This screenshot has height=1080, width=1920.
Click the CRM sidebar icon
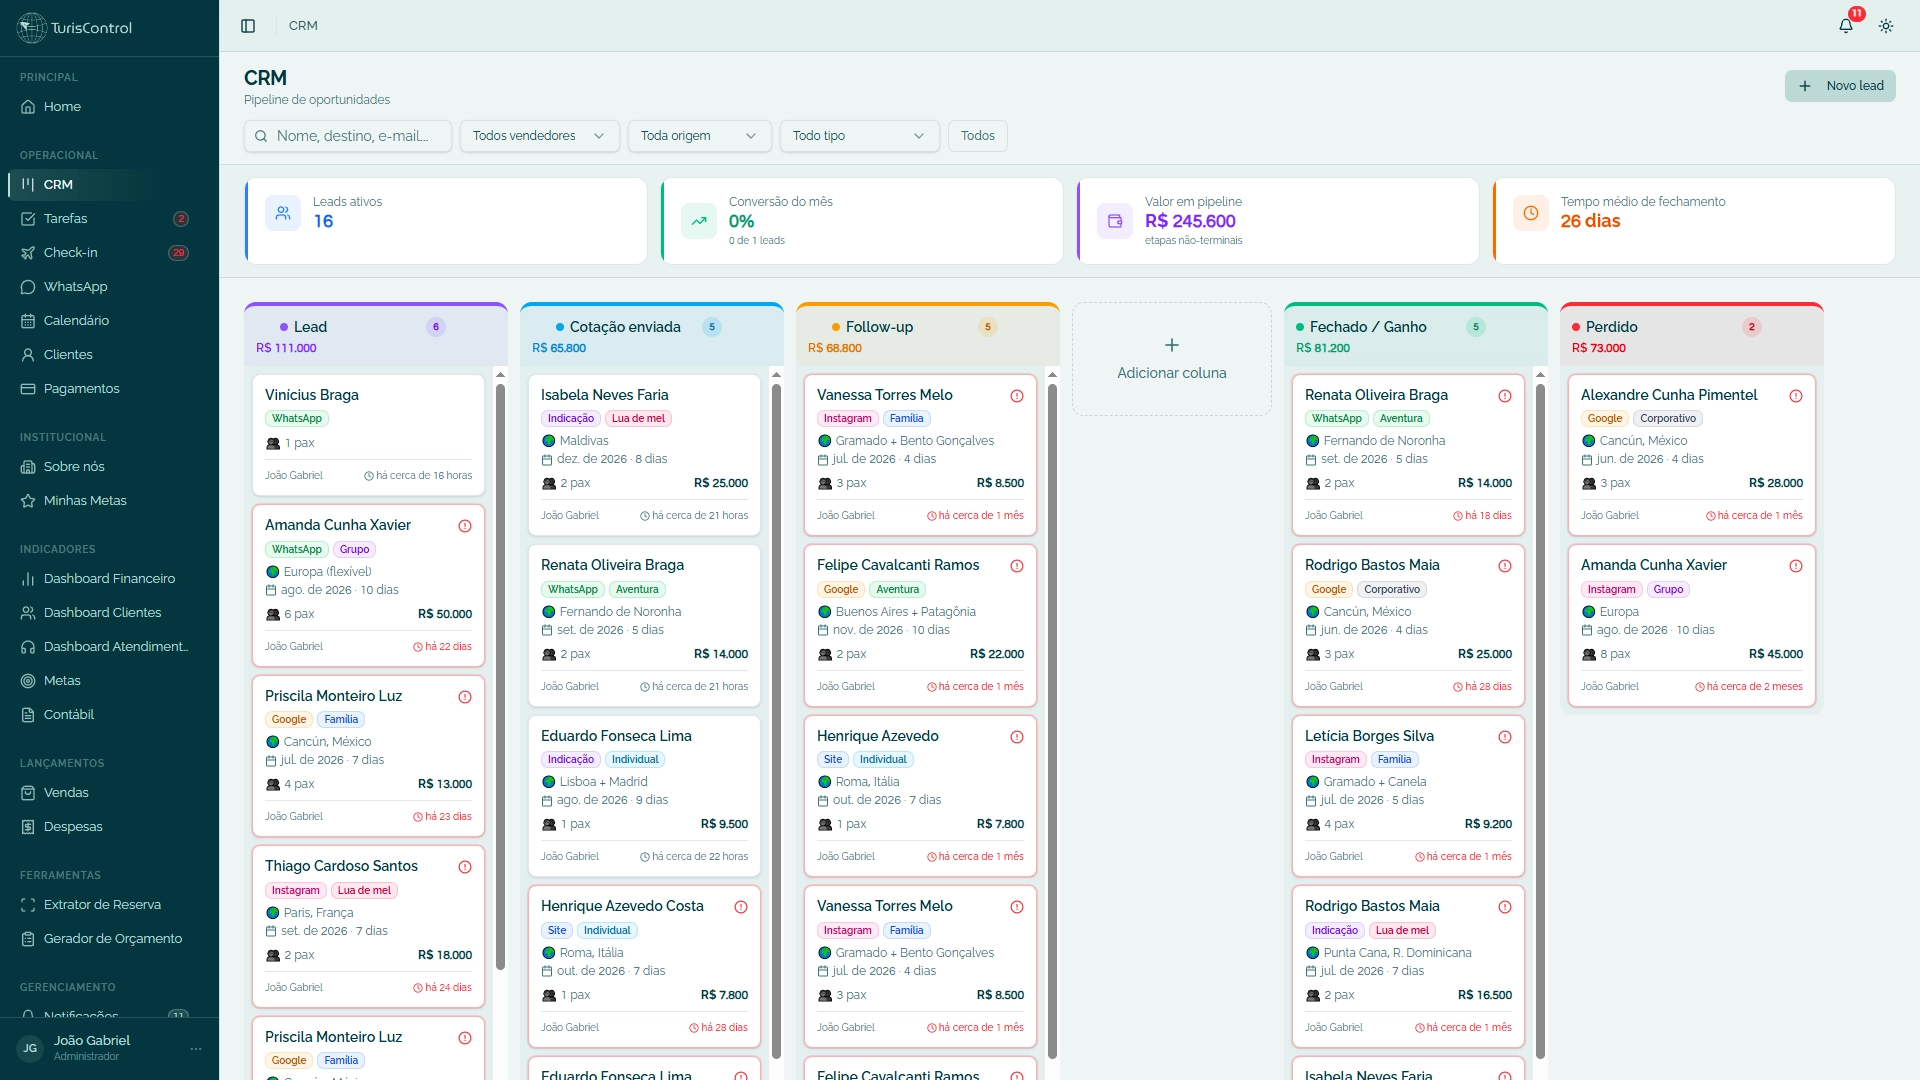point(28,185)
